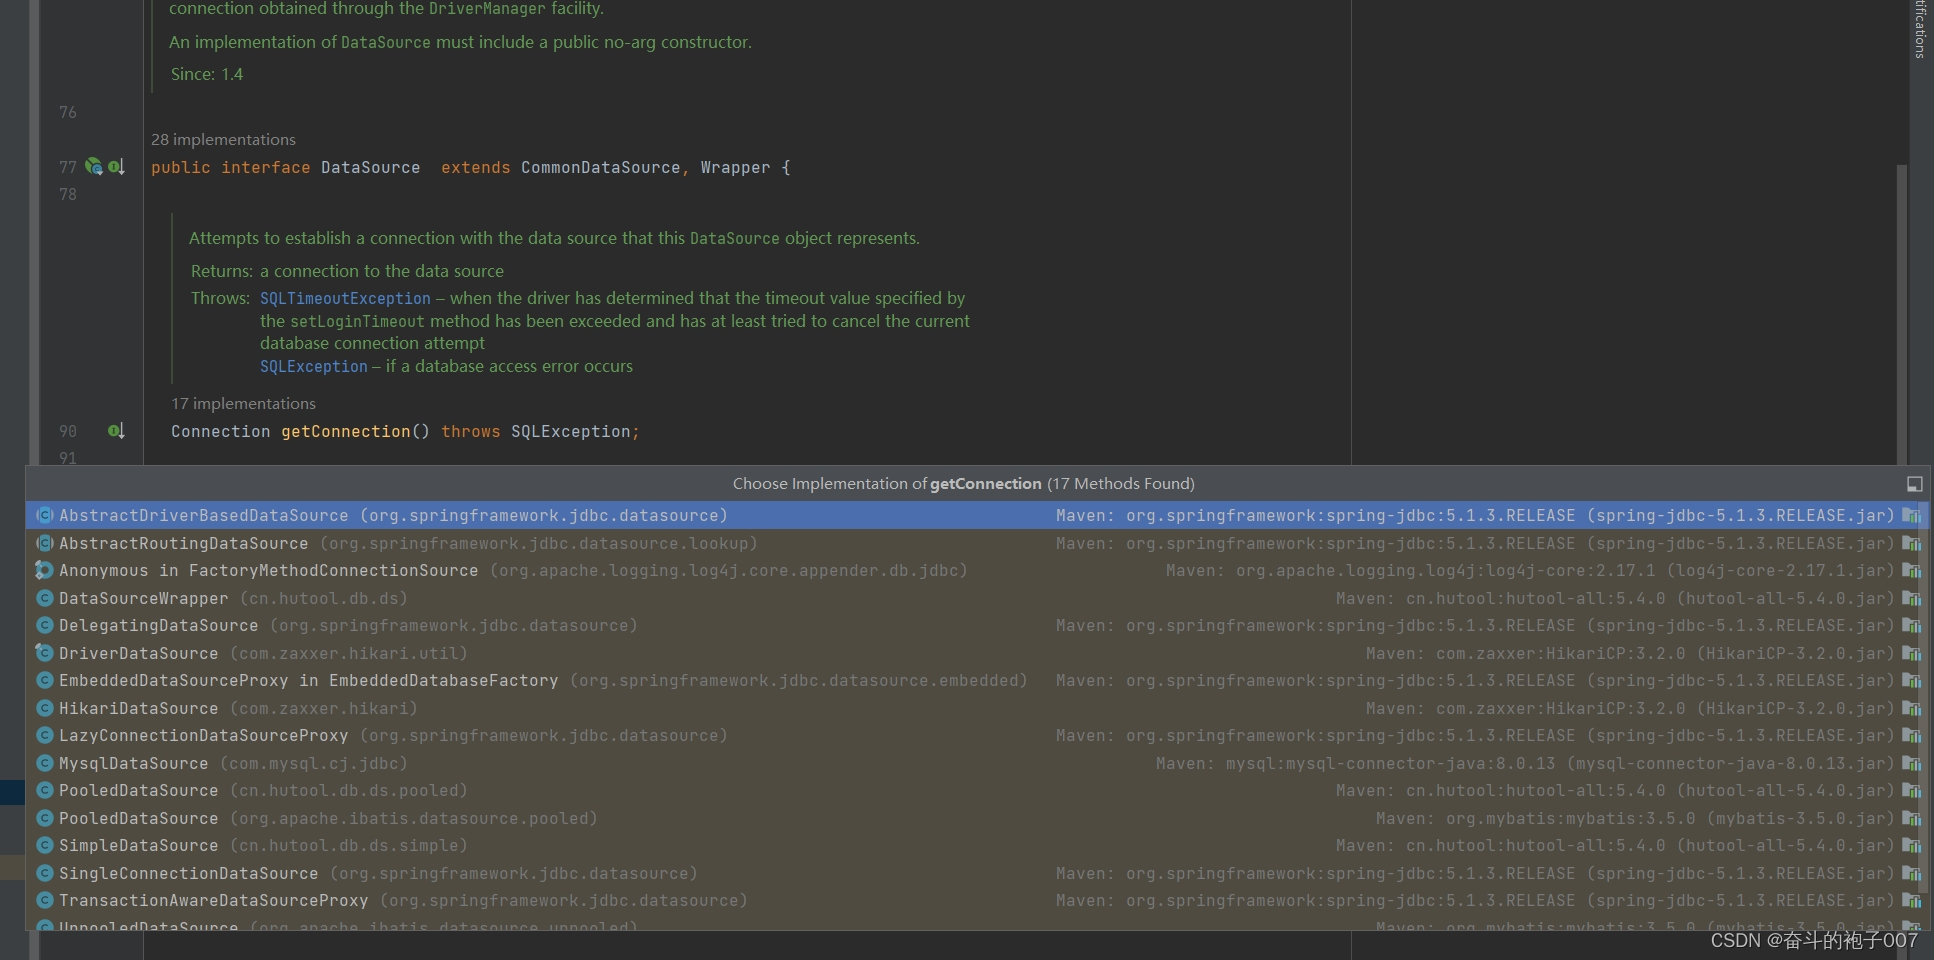The height and width of the screenshot is (960, 1934).
Task: Click the anonymous class icon for FactoryMethodConnectionSource
Action: click(x=45, y=570)
